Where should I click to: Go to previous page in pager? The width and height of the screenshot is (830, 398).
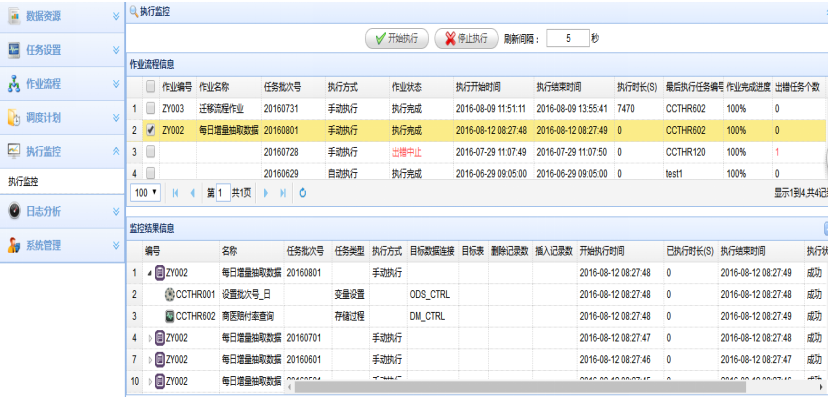tap(193, 193)
